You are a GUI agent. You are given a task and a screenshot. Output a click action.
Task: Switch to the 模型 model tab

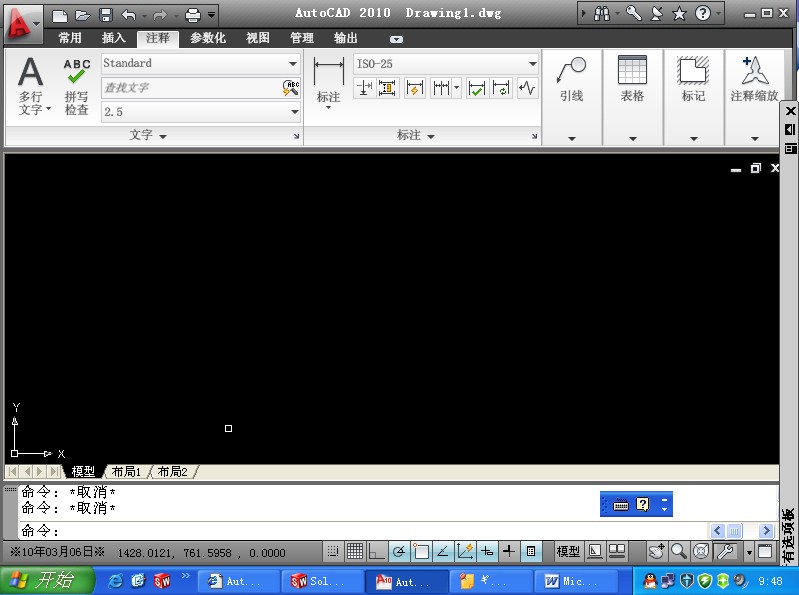[83, 471]
